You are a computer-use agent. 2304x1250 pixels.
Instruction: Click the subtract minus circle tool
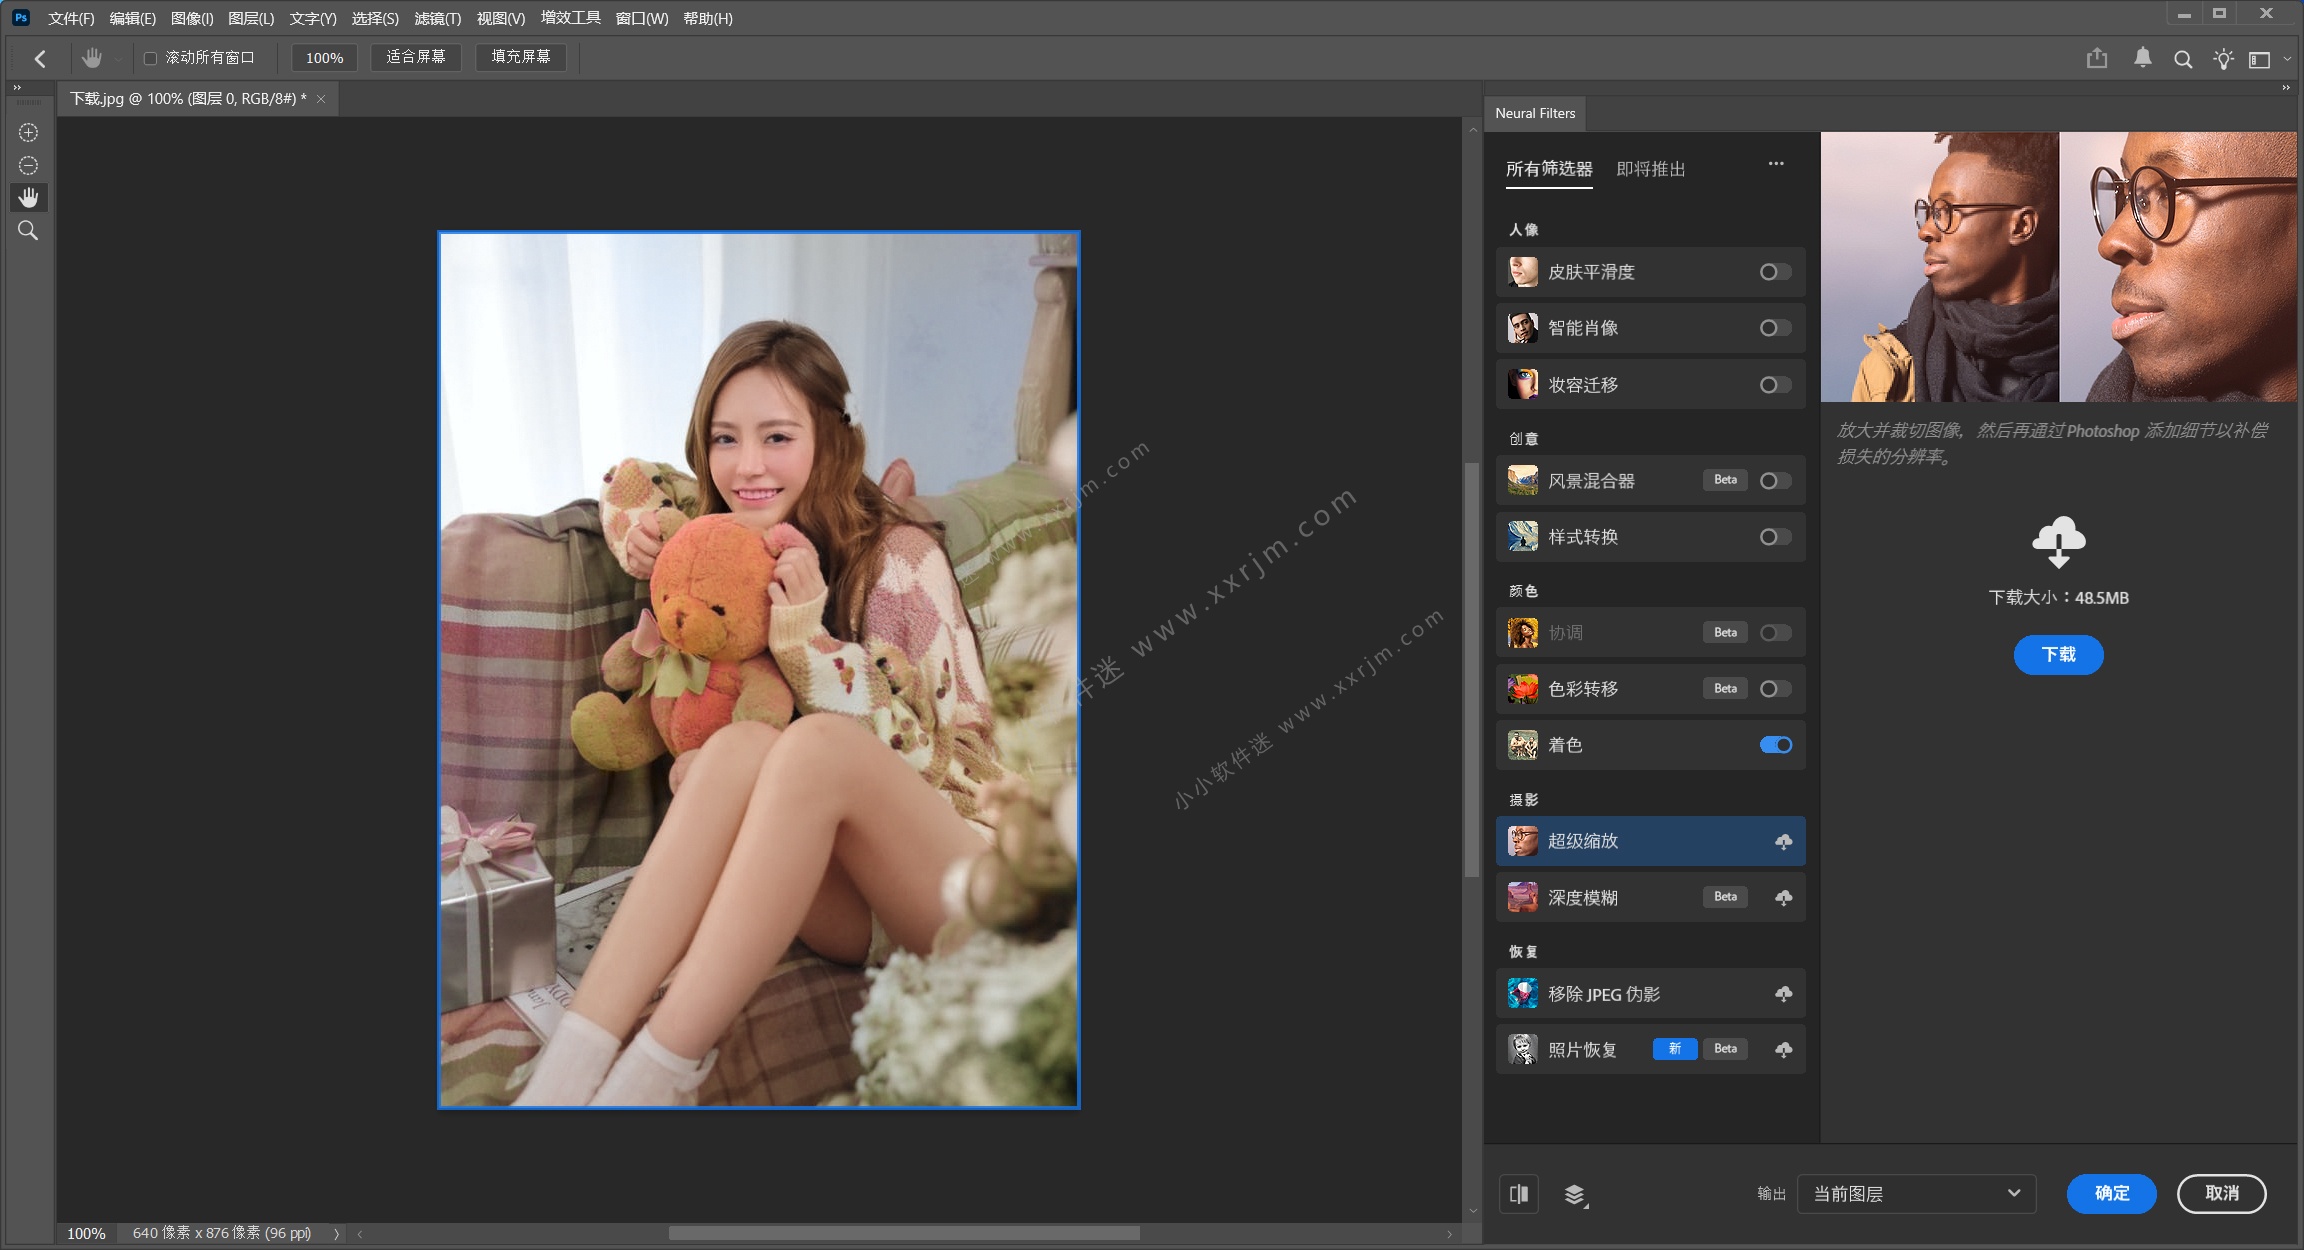(28, 165)
